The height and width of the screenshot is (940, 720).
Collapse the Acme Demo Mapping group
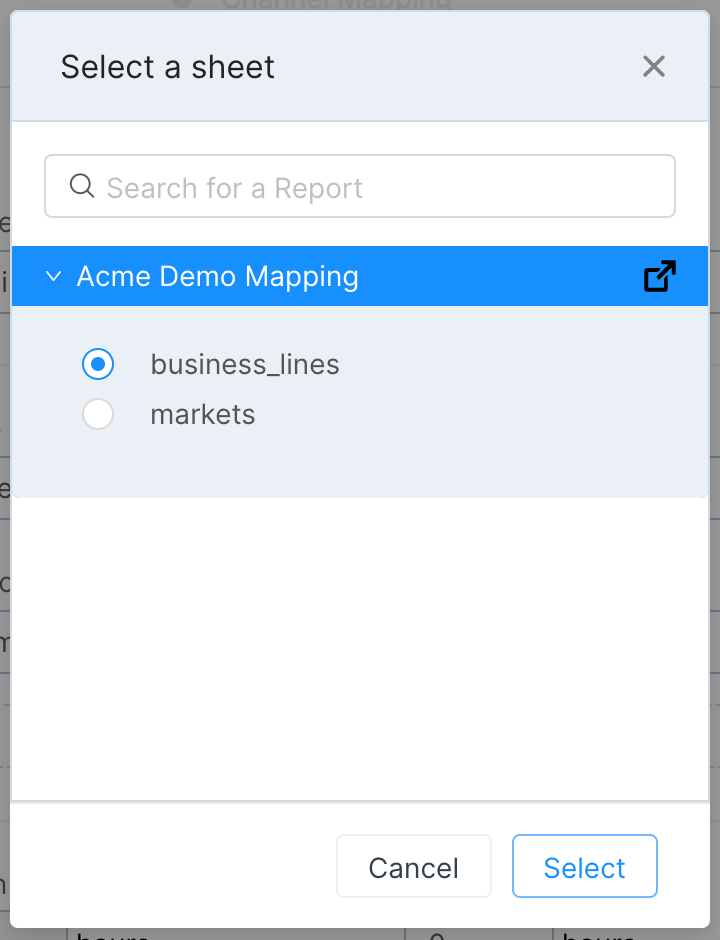click(53, 276)
